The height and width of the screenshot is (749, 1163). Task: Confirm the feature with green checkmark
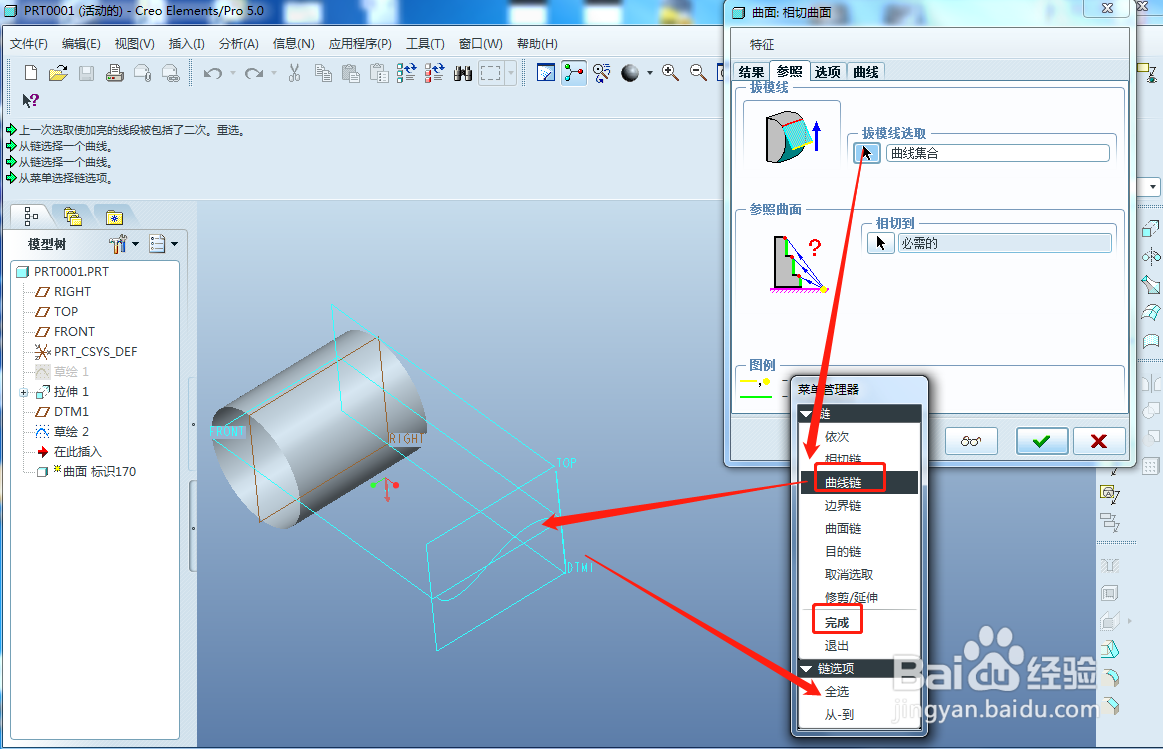tap(1042, 441)
